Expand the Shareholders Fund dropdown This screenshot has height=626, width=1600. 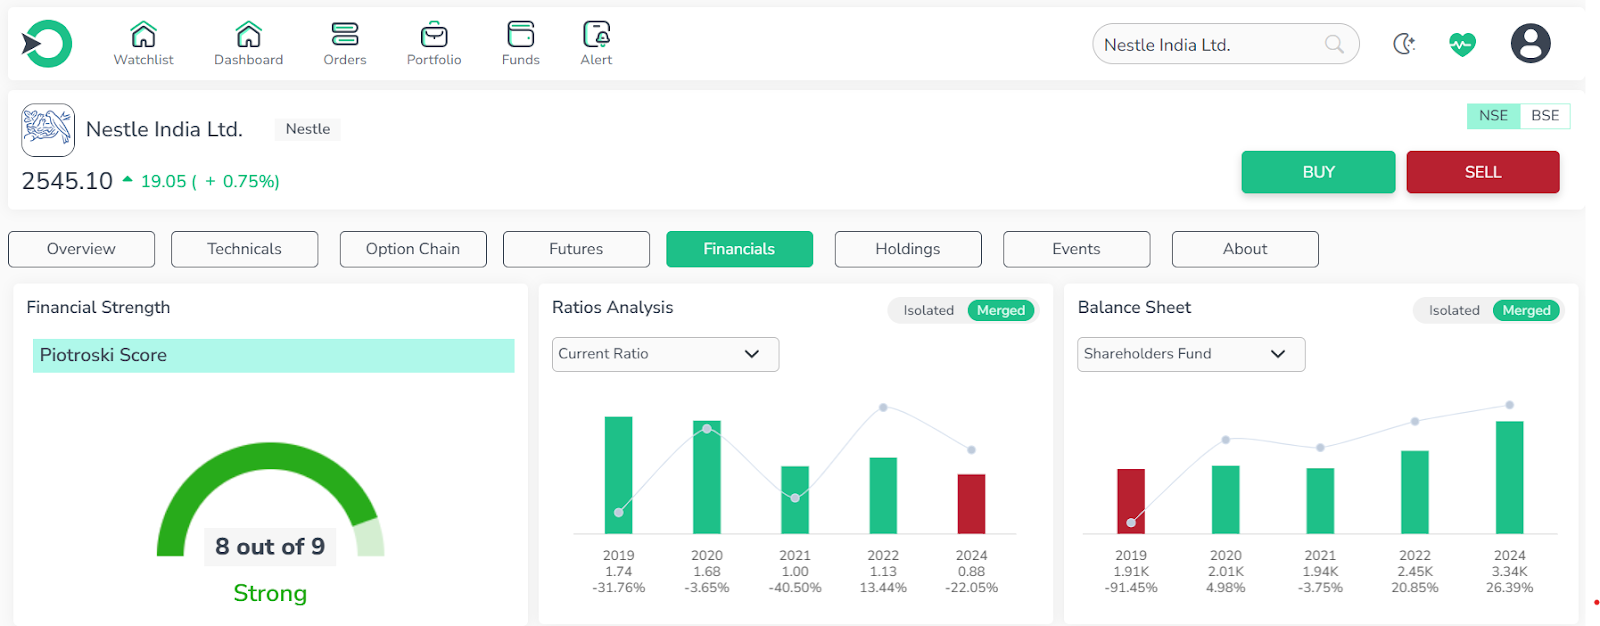[1190, 354]
